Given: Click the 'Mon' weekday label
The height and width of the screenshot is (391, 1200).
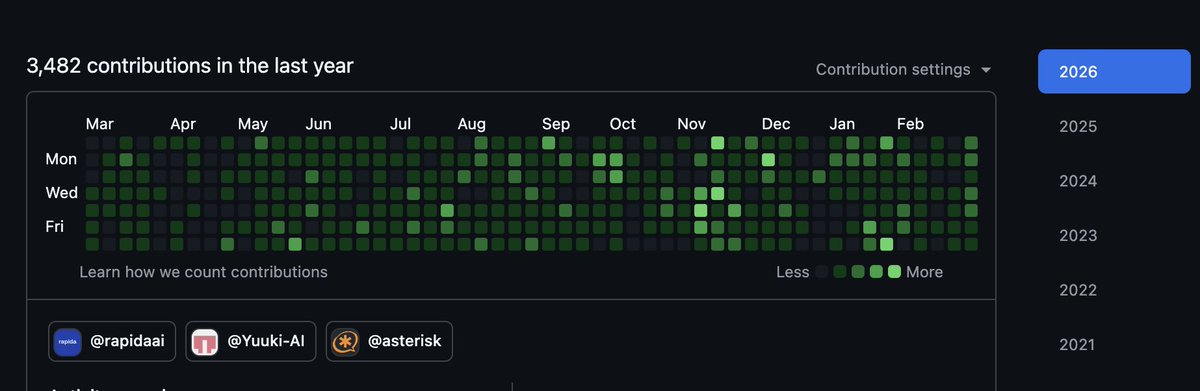Looking at the screenshot, I should pos(61,159).
